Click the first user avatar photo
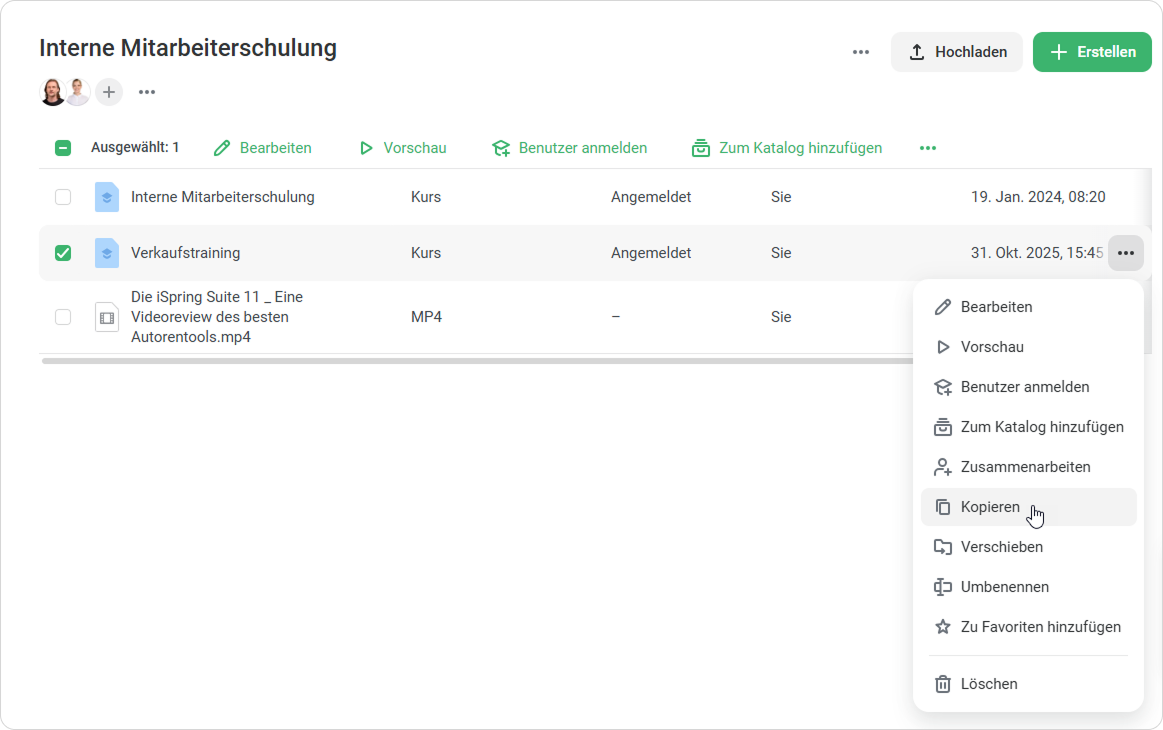The image size is (1163, 730). [x=53, y=92]
